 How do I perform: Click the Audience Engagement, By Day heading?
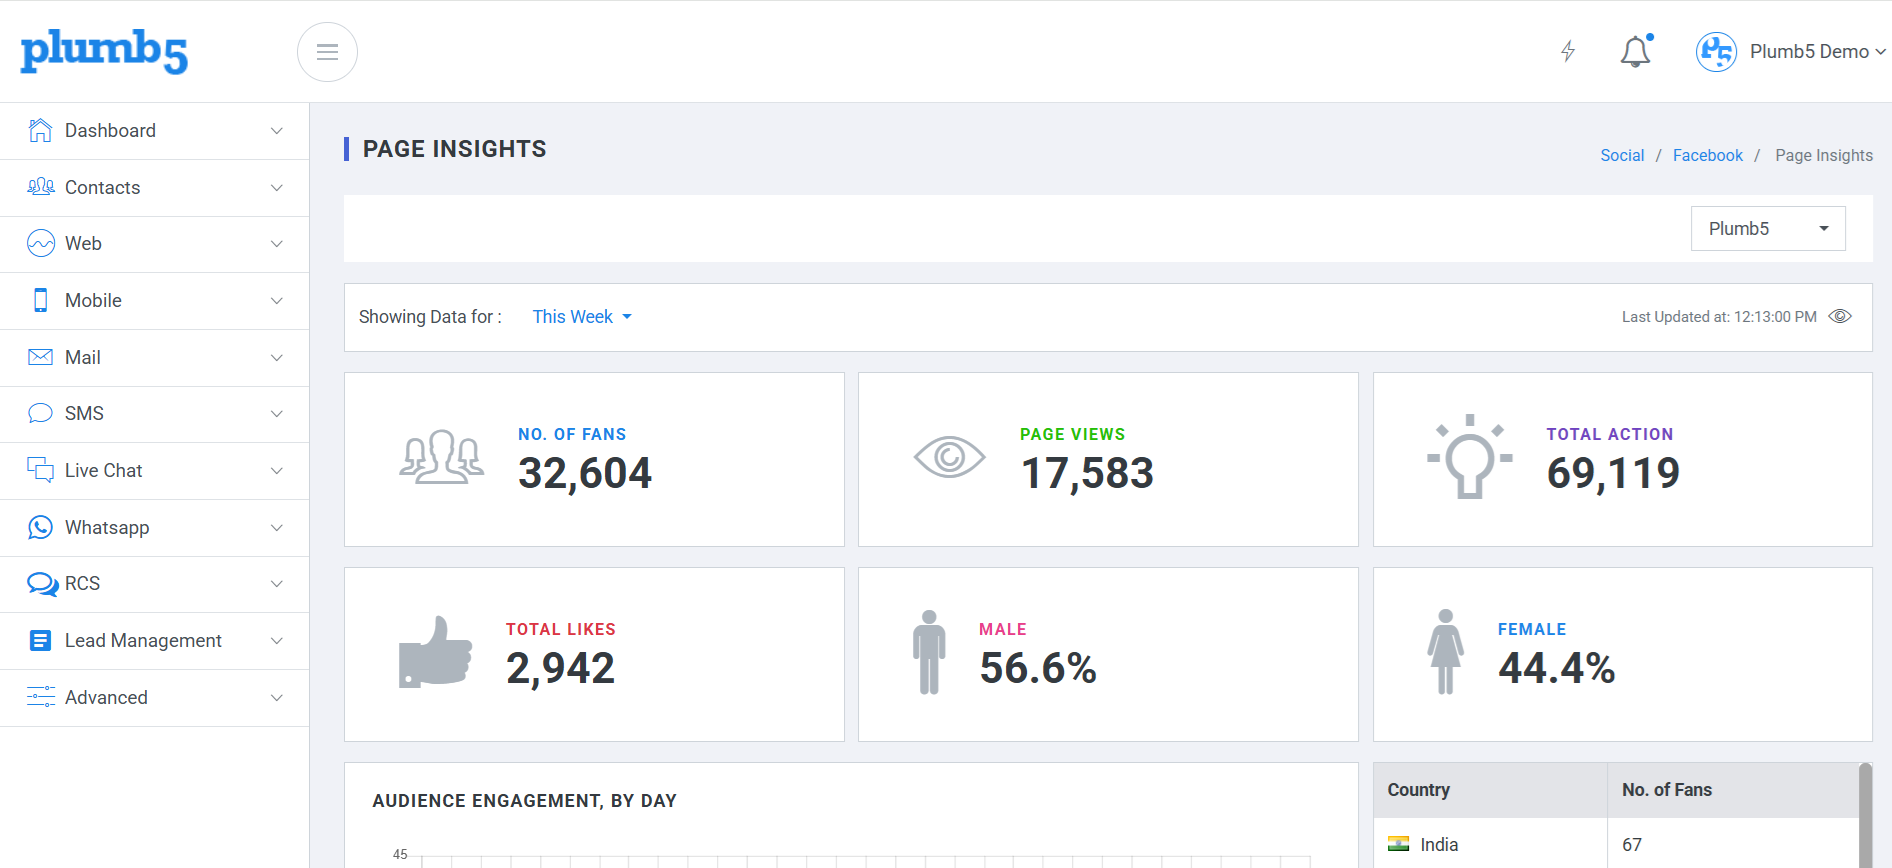tap(524, 801)
